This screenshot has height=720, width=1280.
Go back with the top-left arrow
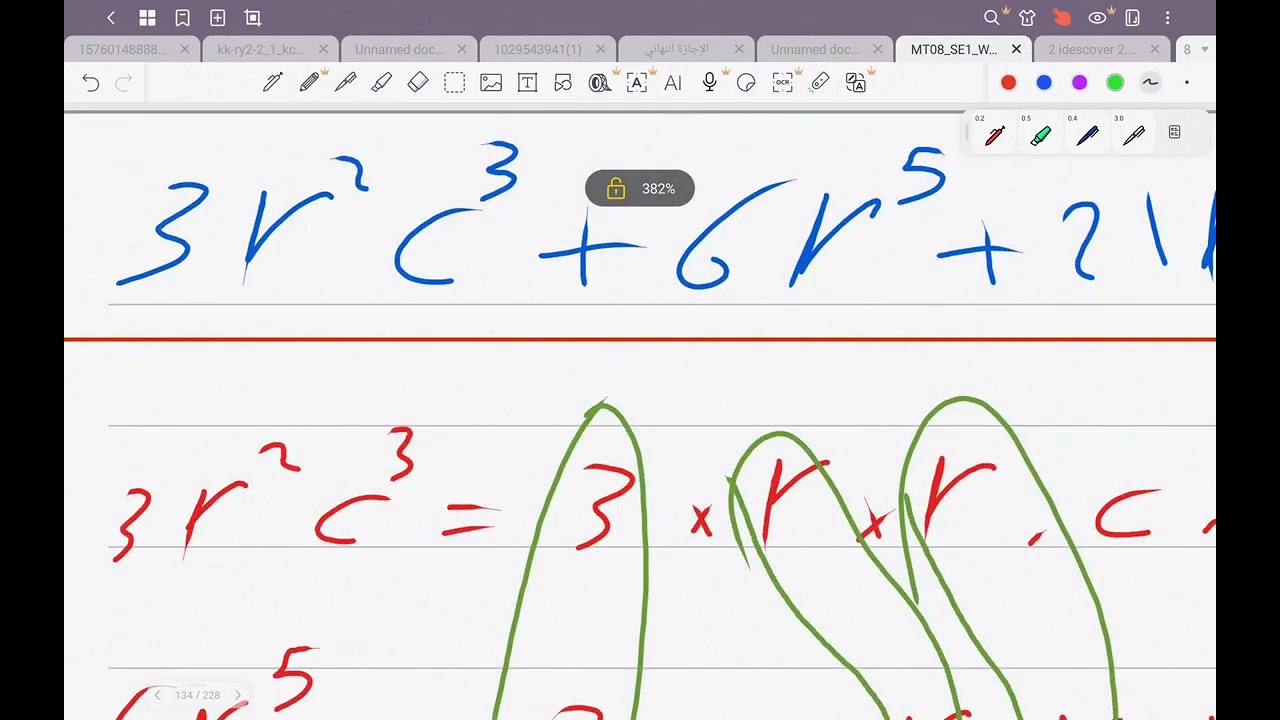[x=111, y=18]
